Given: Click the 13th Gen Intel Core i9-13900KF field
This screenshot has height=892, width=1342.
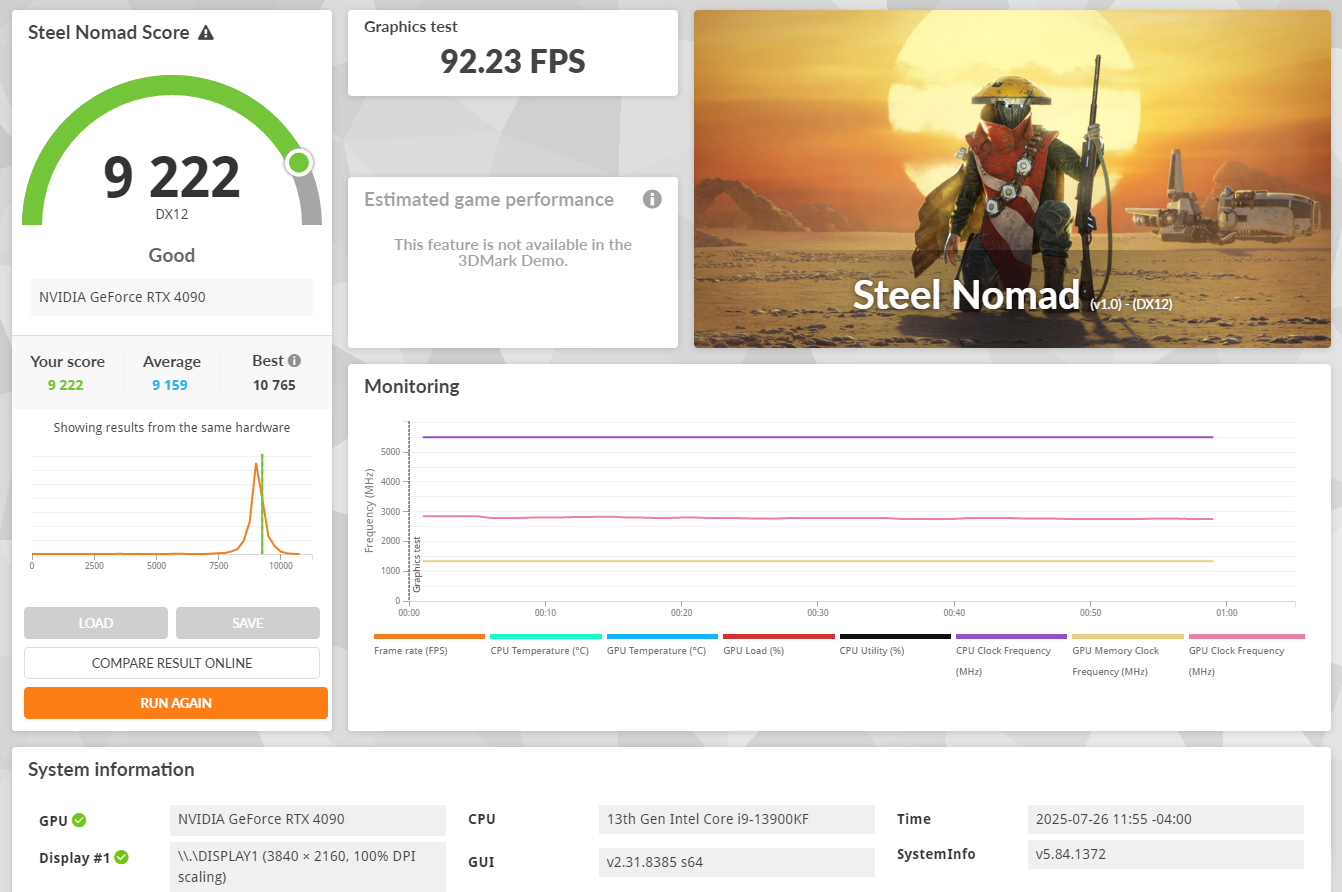Looking at the screenshot, I should click(737, 820).
